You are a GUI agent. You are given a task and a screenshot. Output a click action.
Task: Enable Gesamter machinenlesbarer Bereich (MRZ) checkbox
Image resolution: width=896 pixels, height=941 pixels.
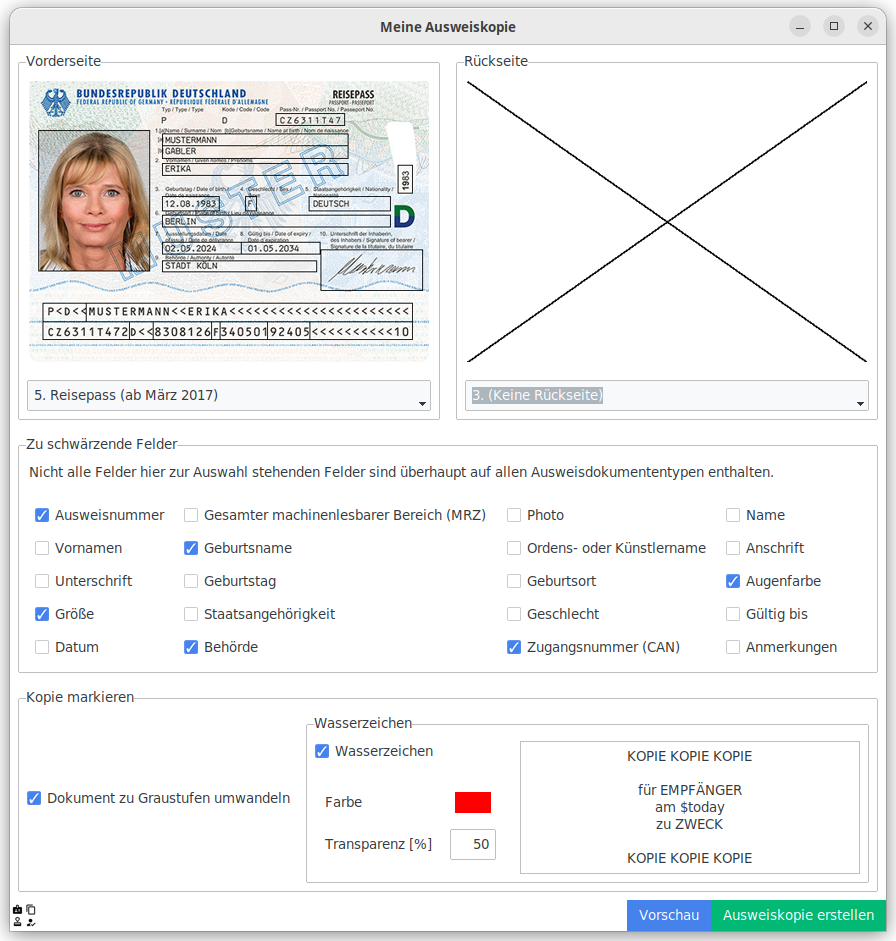[191, 515]
